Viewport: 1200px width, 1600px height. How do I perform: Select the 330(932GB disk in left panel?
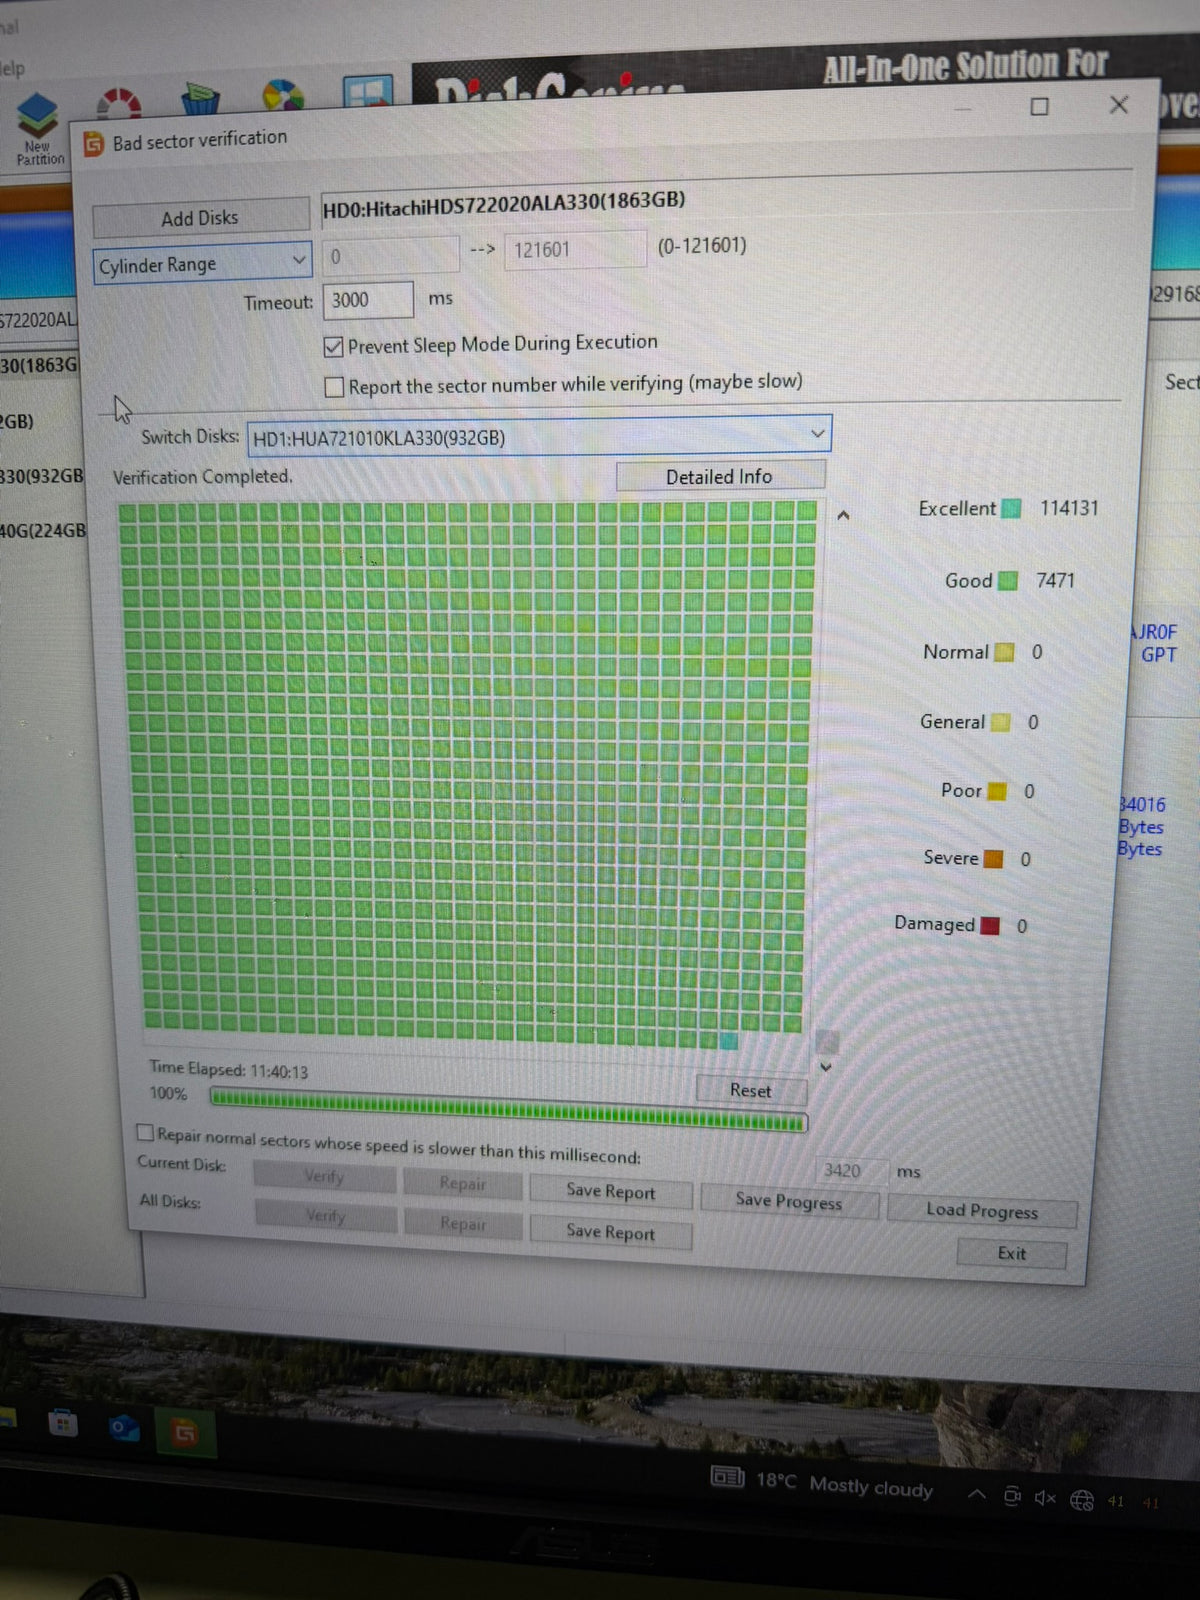(42, 475)
